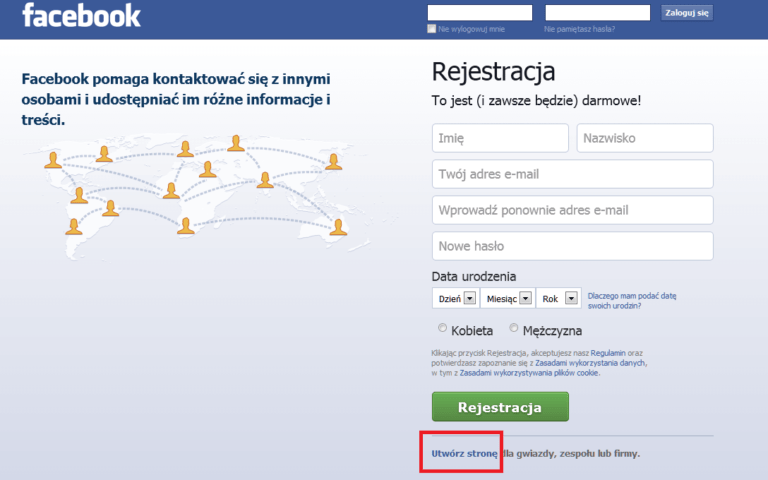This screenshot has width=768, height=480.
Task: Click into the Nowe hasło field
Action: point(573,246)
